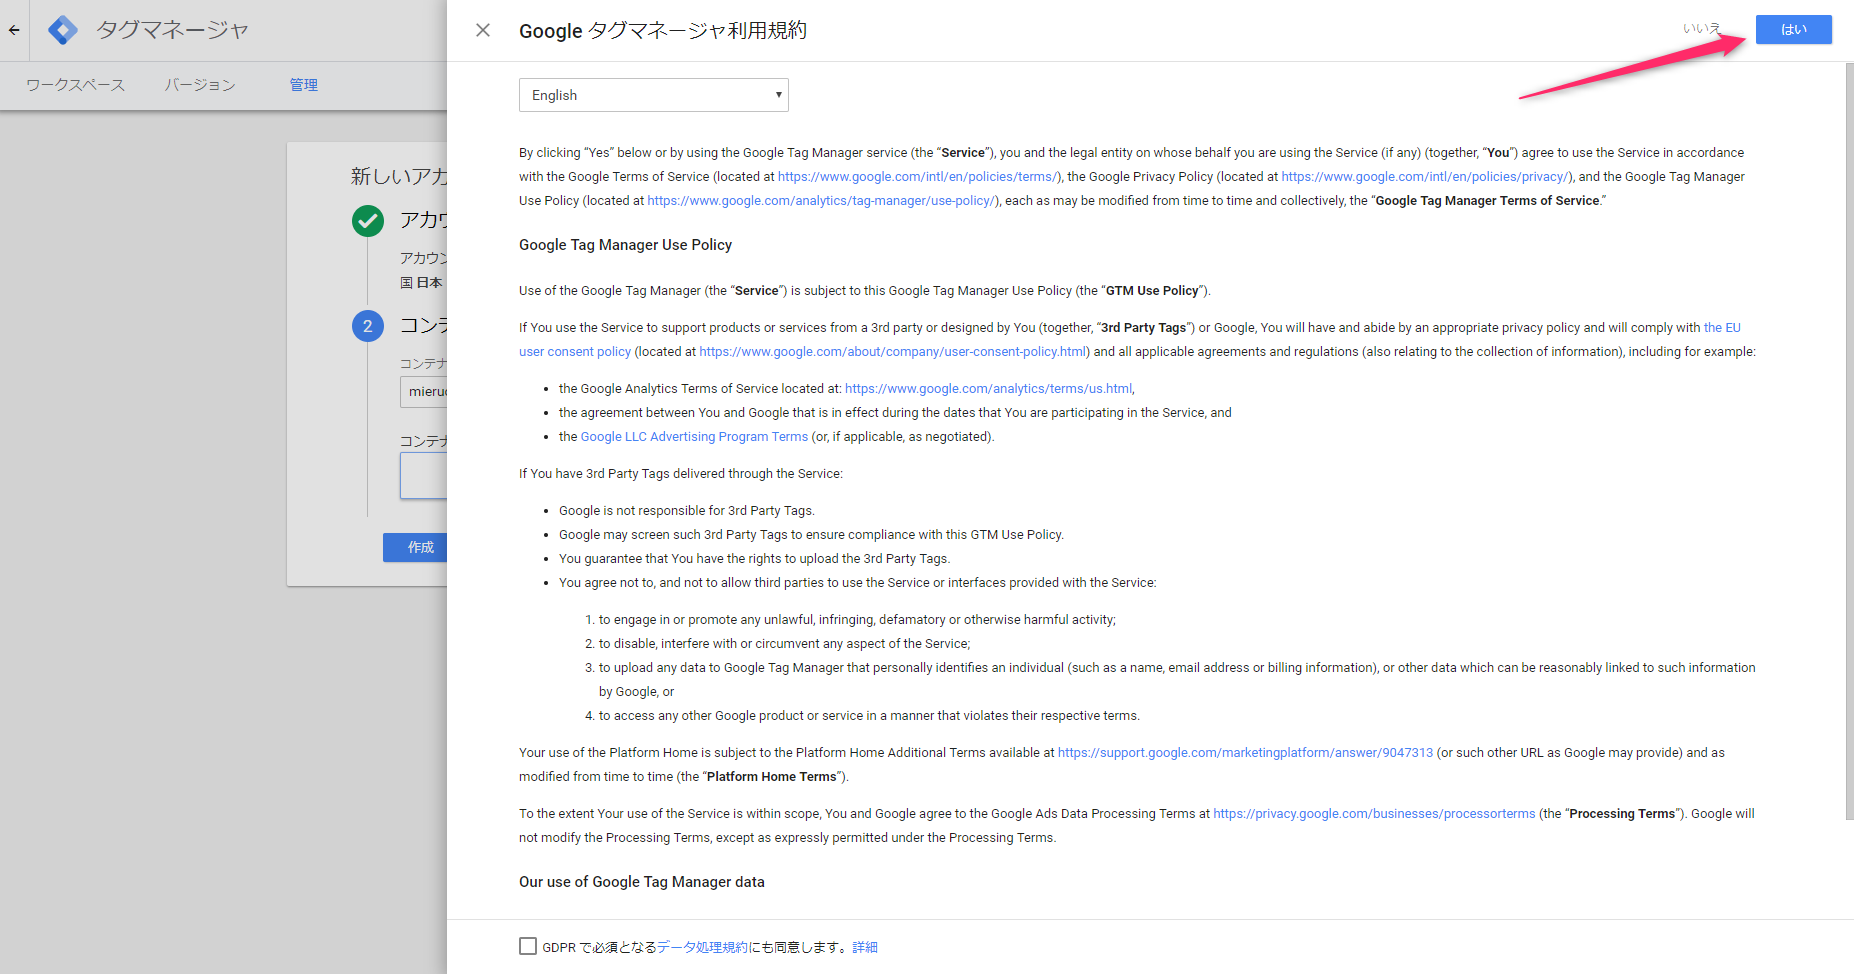Open the user-consent-policy.html URL link
This screenshot has height=974, width=1854.
coord(892,352)
